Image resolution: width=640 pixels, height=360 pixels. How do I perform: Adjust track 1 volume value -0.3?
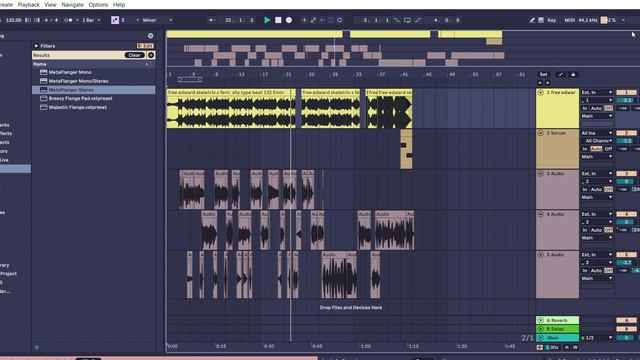click(x=626, y=100)
